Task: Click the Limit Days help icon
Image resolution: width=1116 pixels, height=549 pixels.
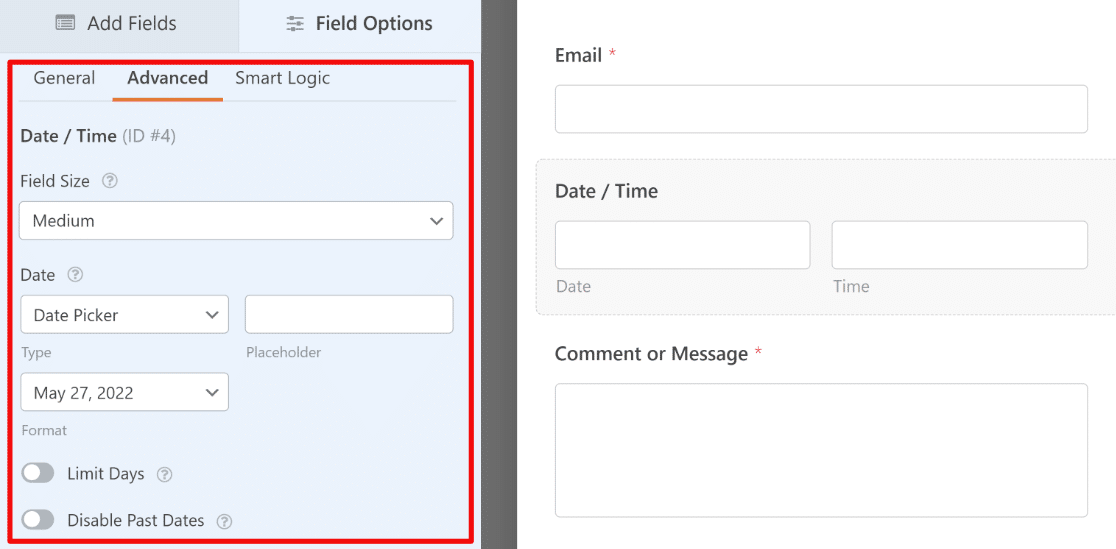Action: [x=164, y=474]
